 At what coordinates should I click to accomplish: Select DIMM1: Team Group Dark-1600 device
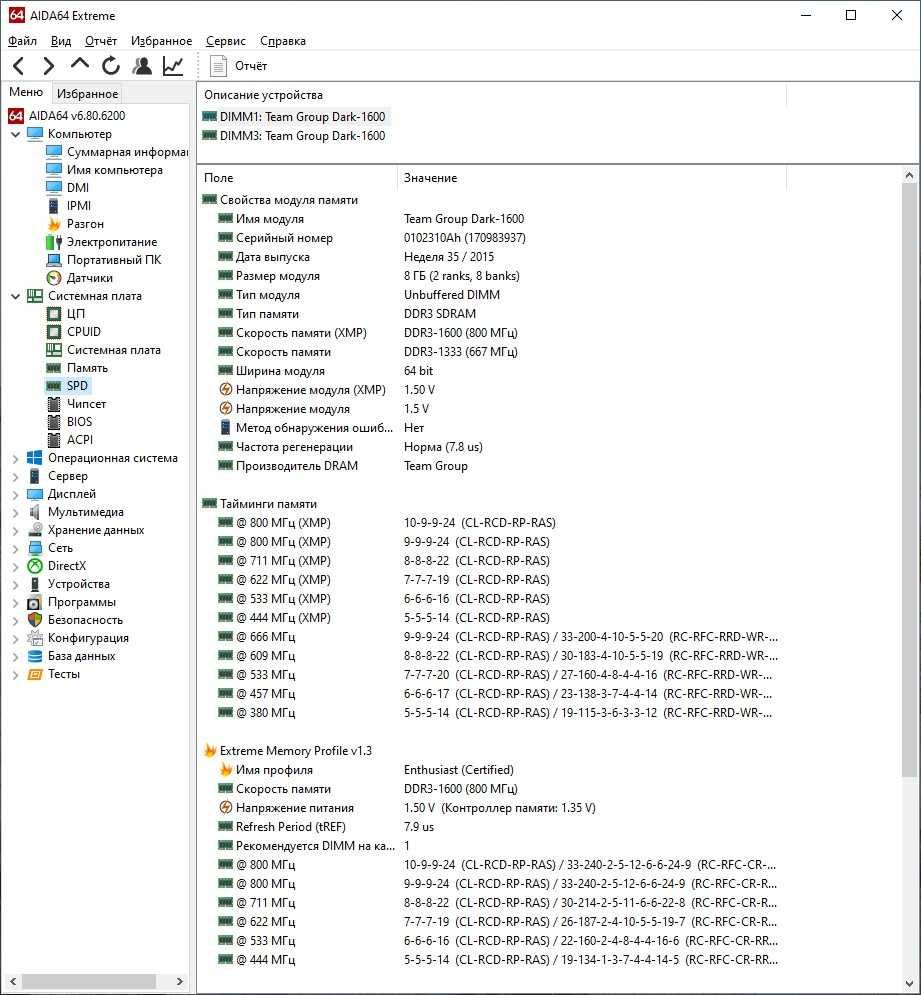(294, 117)
